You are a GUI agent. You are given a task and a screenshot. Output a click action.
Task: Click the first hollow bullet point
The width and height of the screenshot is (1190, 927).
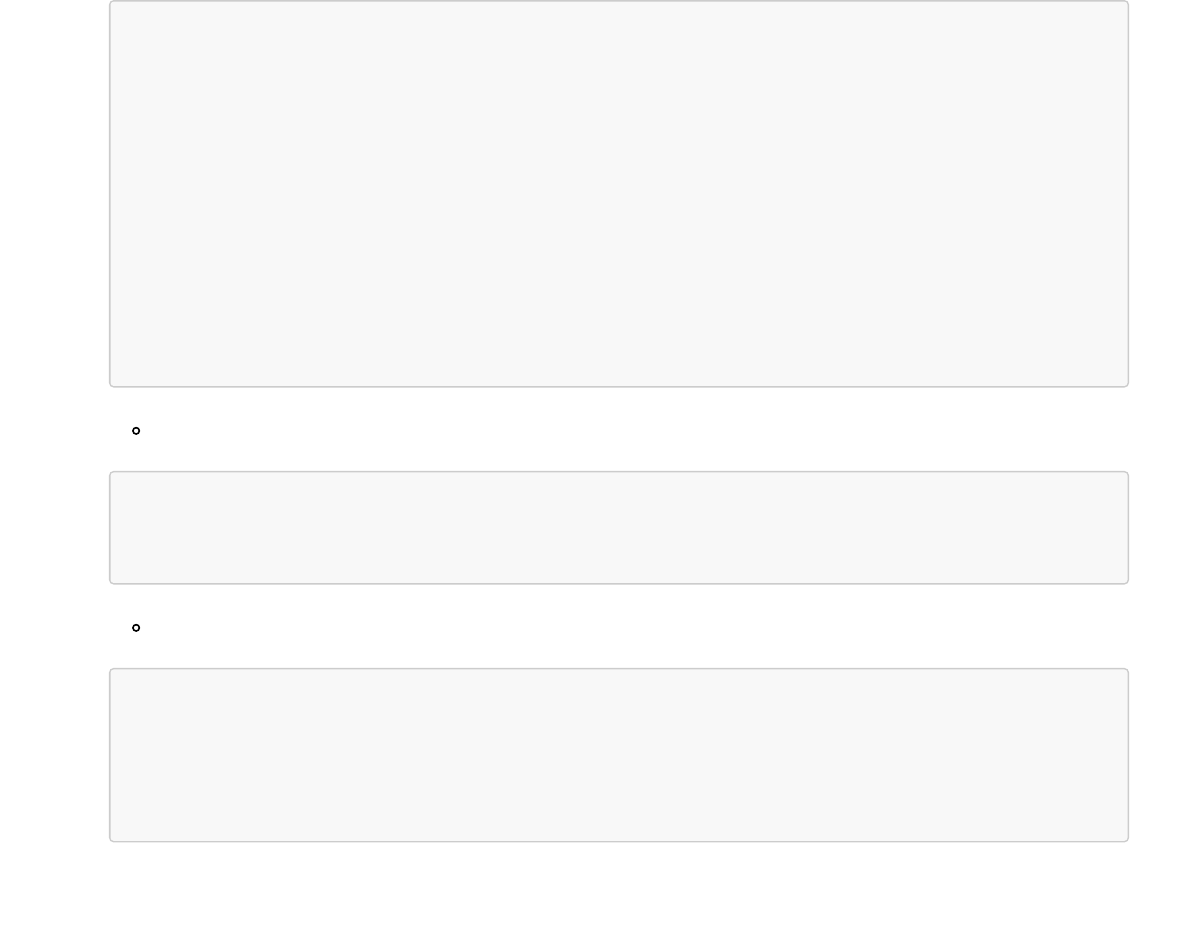pyautogui.click(x=137, y=431)
